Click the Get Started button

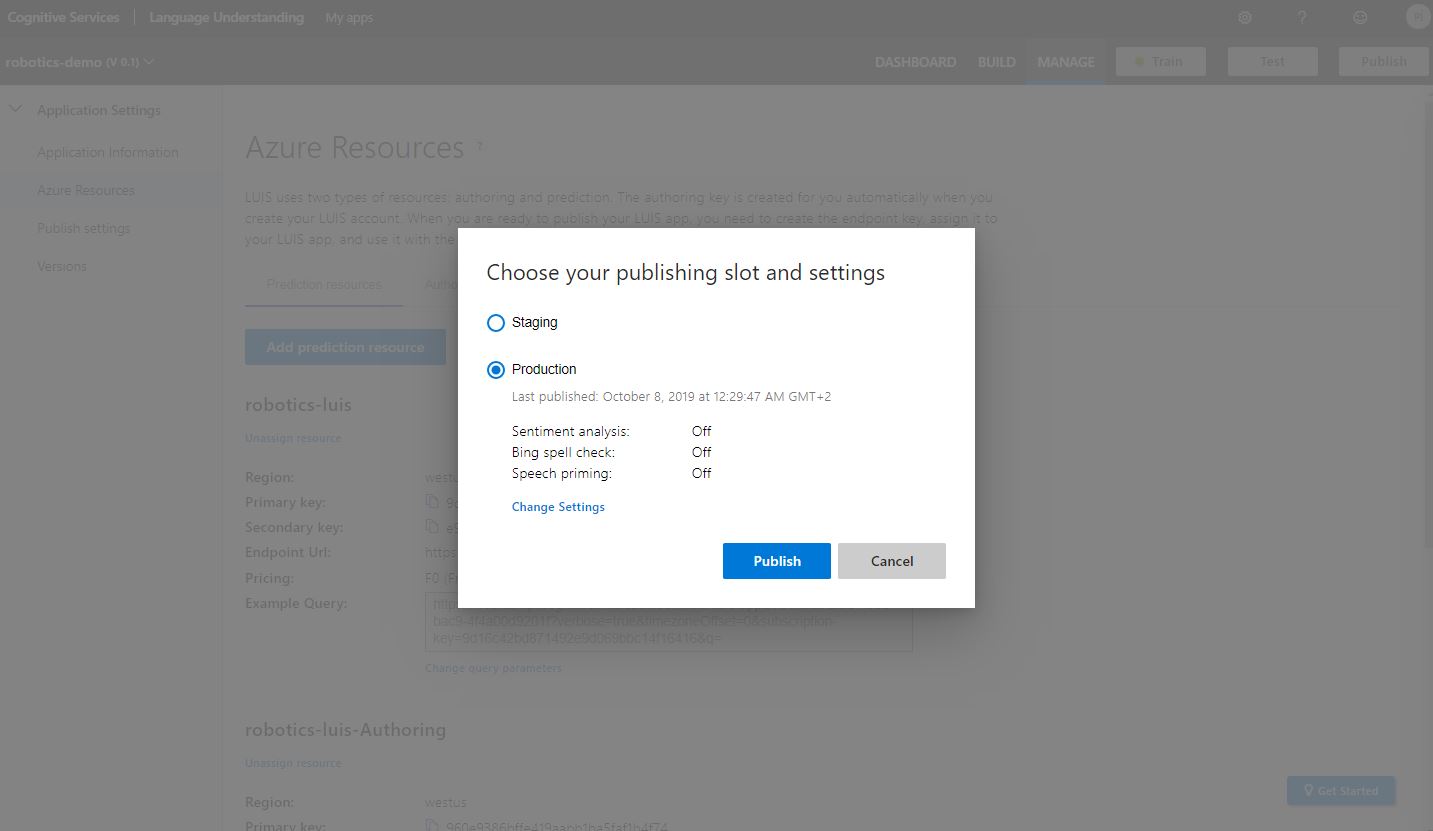tap(1341, 791)
